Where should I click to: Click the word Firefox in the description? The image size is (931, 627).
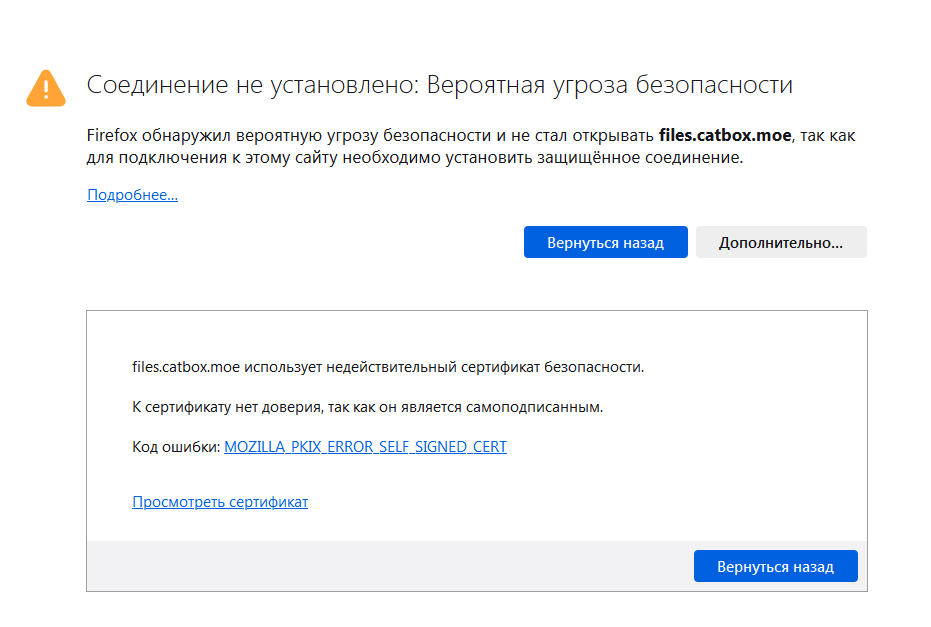(x=112, y=135)
